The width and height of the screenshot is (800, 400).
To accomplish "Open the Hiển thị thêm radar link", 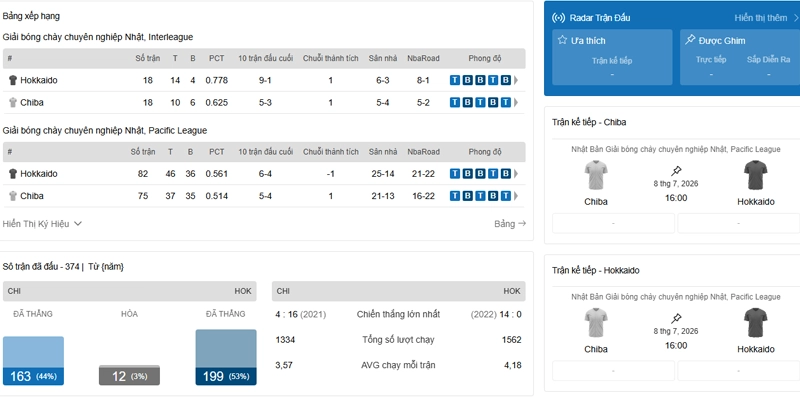I will tap(766, 18).
